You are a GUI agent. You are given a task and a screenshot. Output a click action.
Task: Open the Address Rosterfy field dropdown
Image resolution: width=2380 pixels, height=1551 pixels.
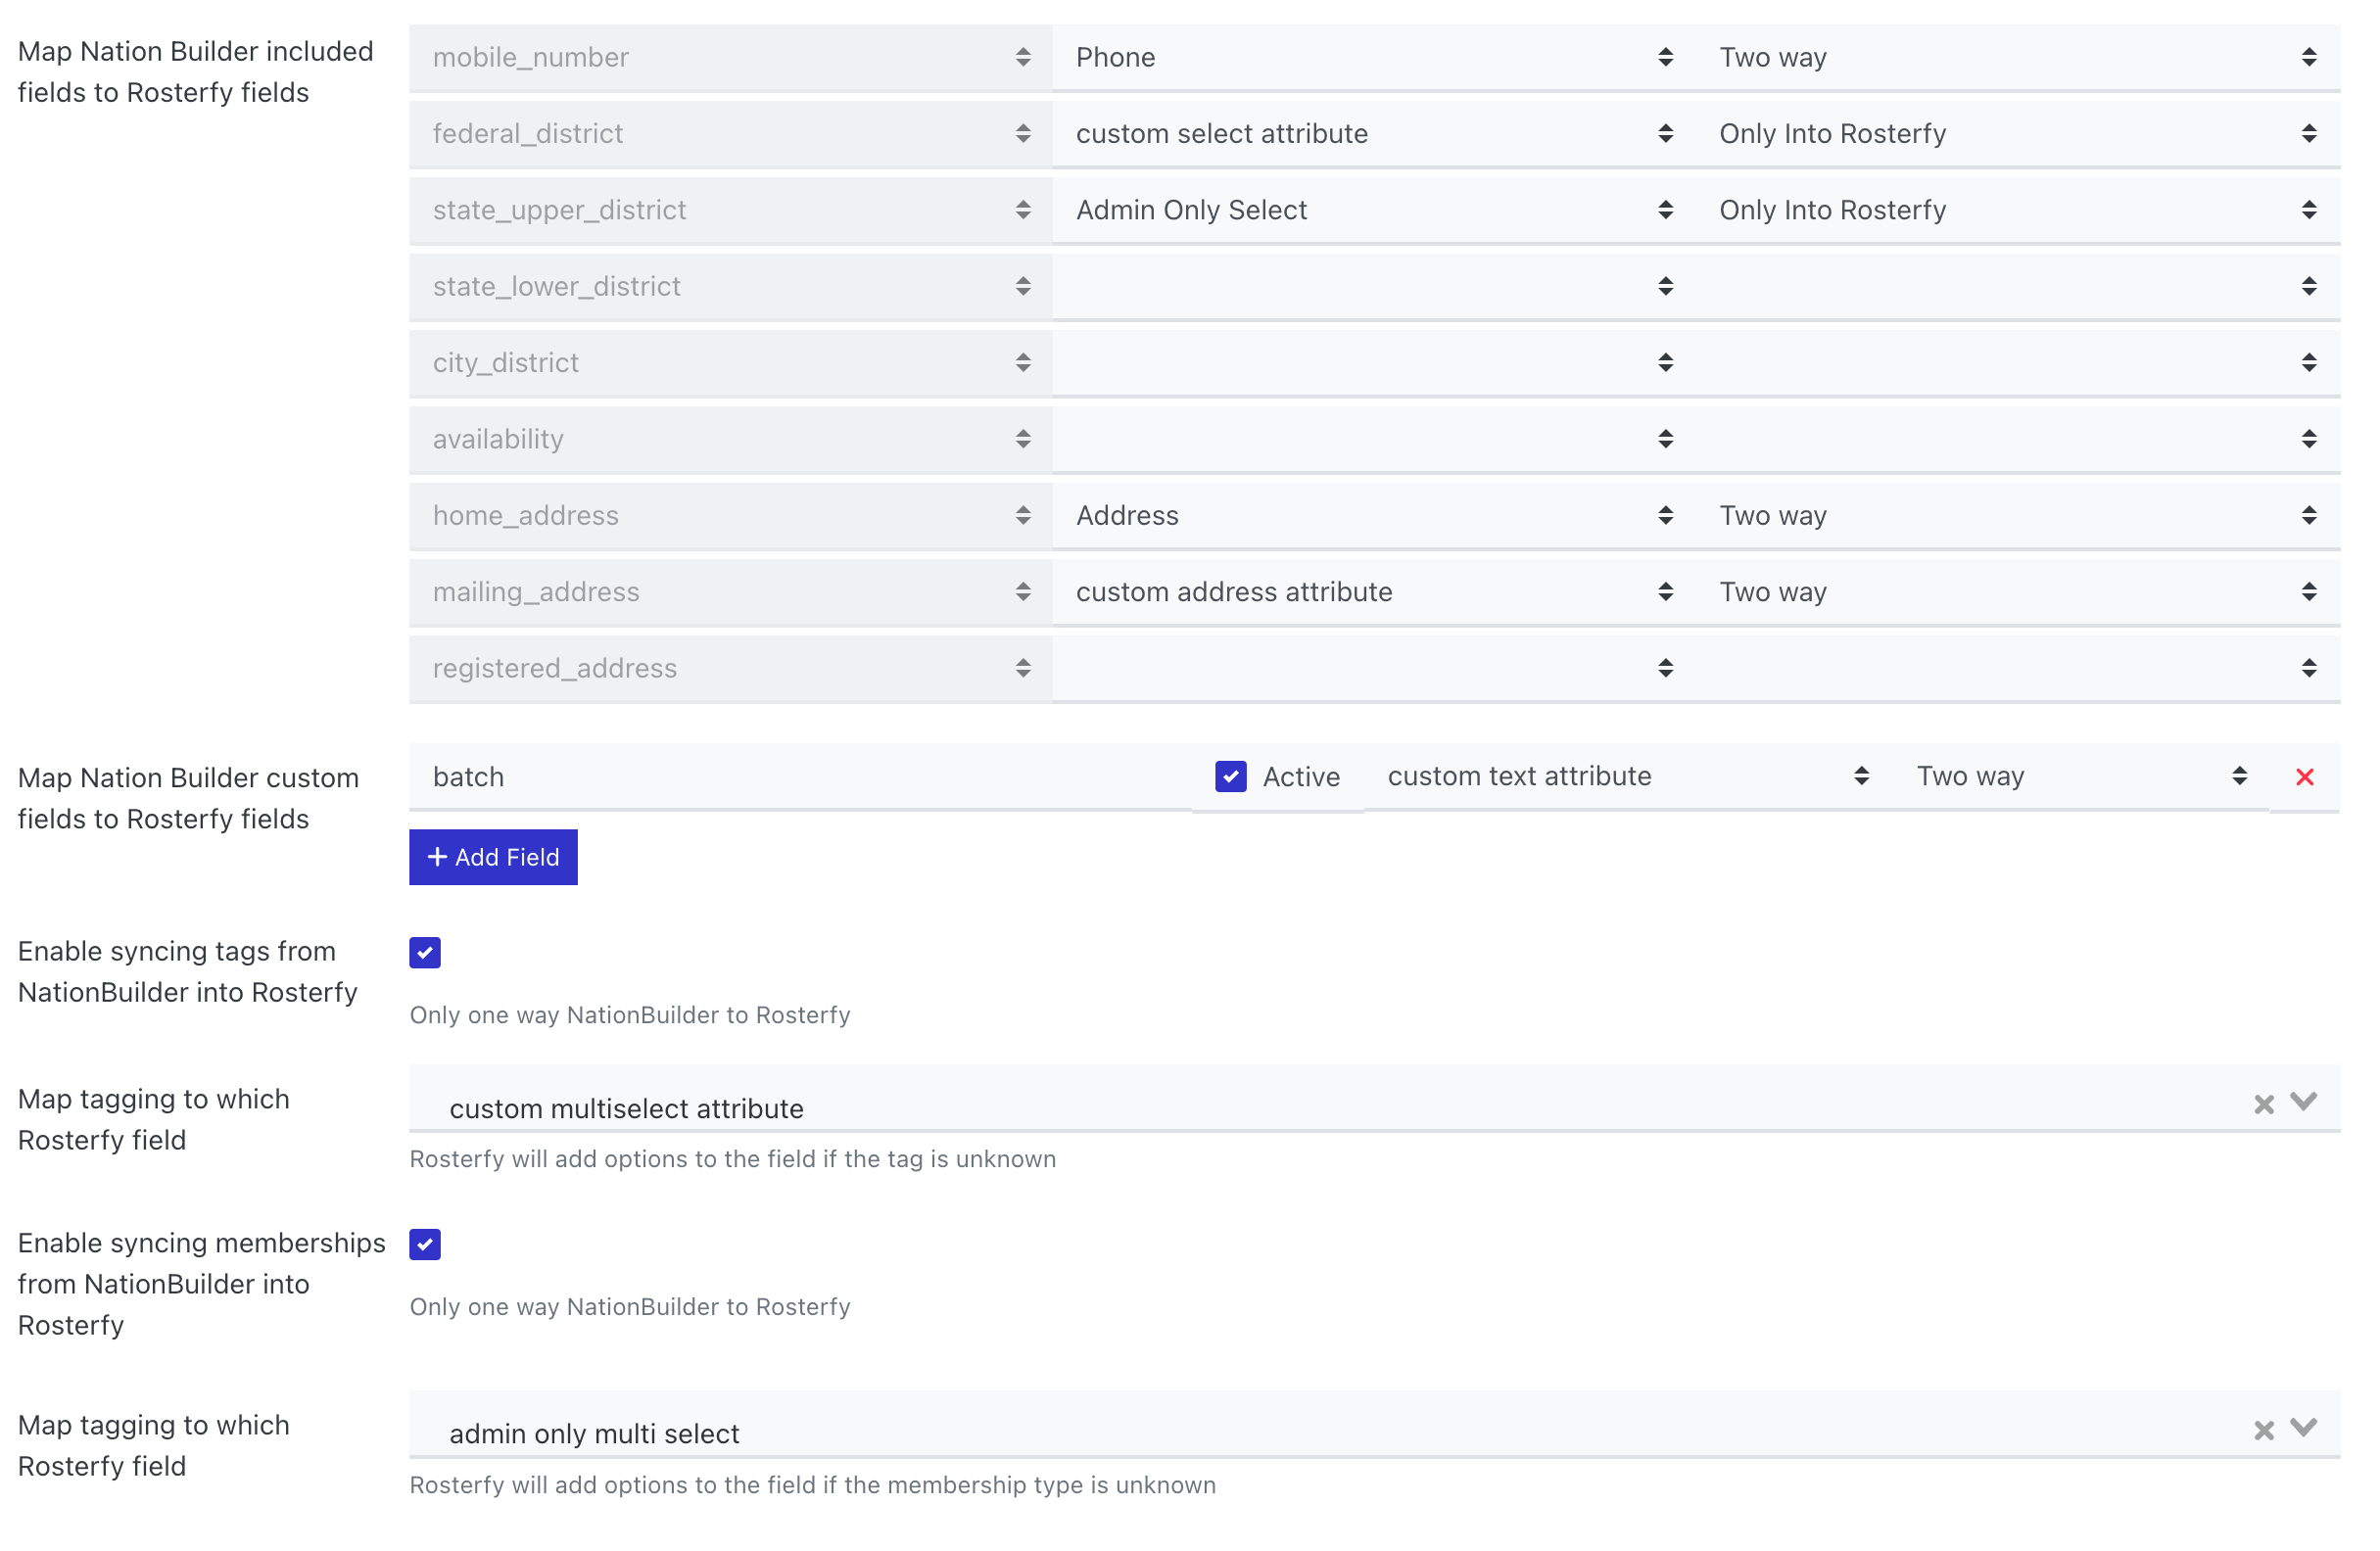1374,516
